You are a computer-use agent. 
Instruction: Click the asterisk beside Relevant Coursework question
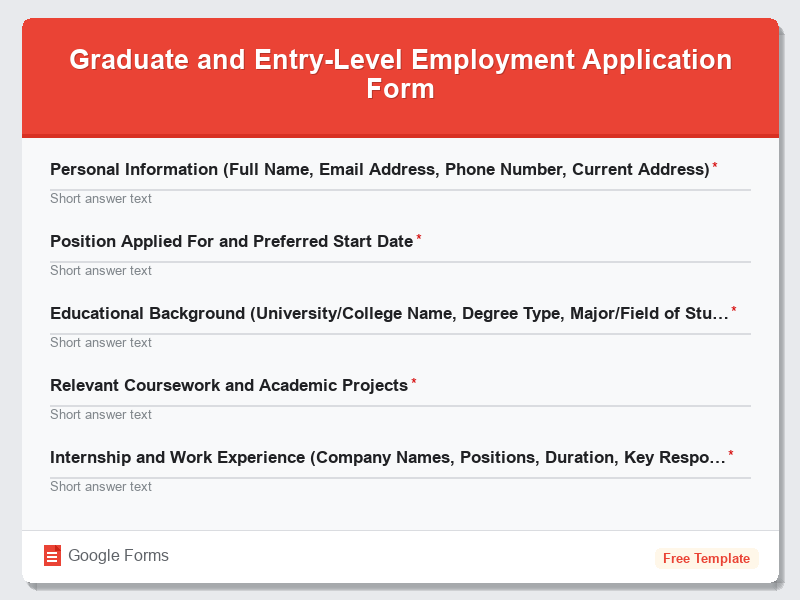pyautogui.click(x=414, y=379)
